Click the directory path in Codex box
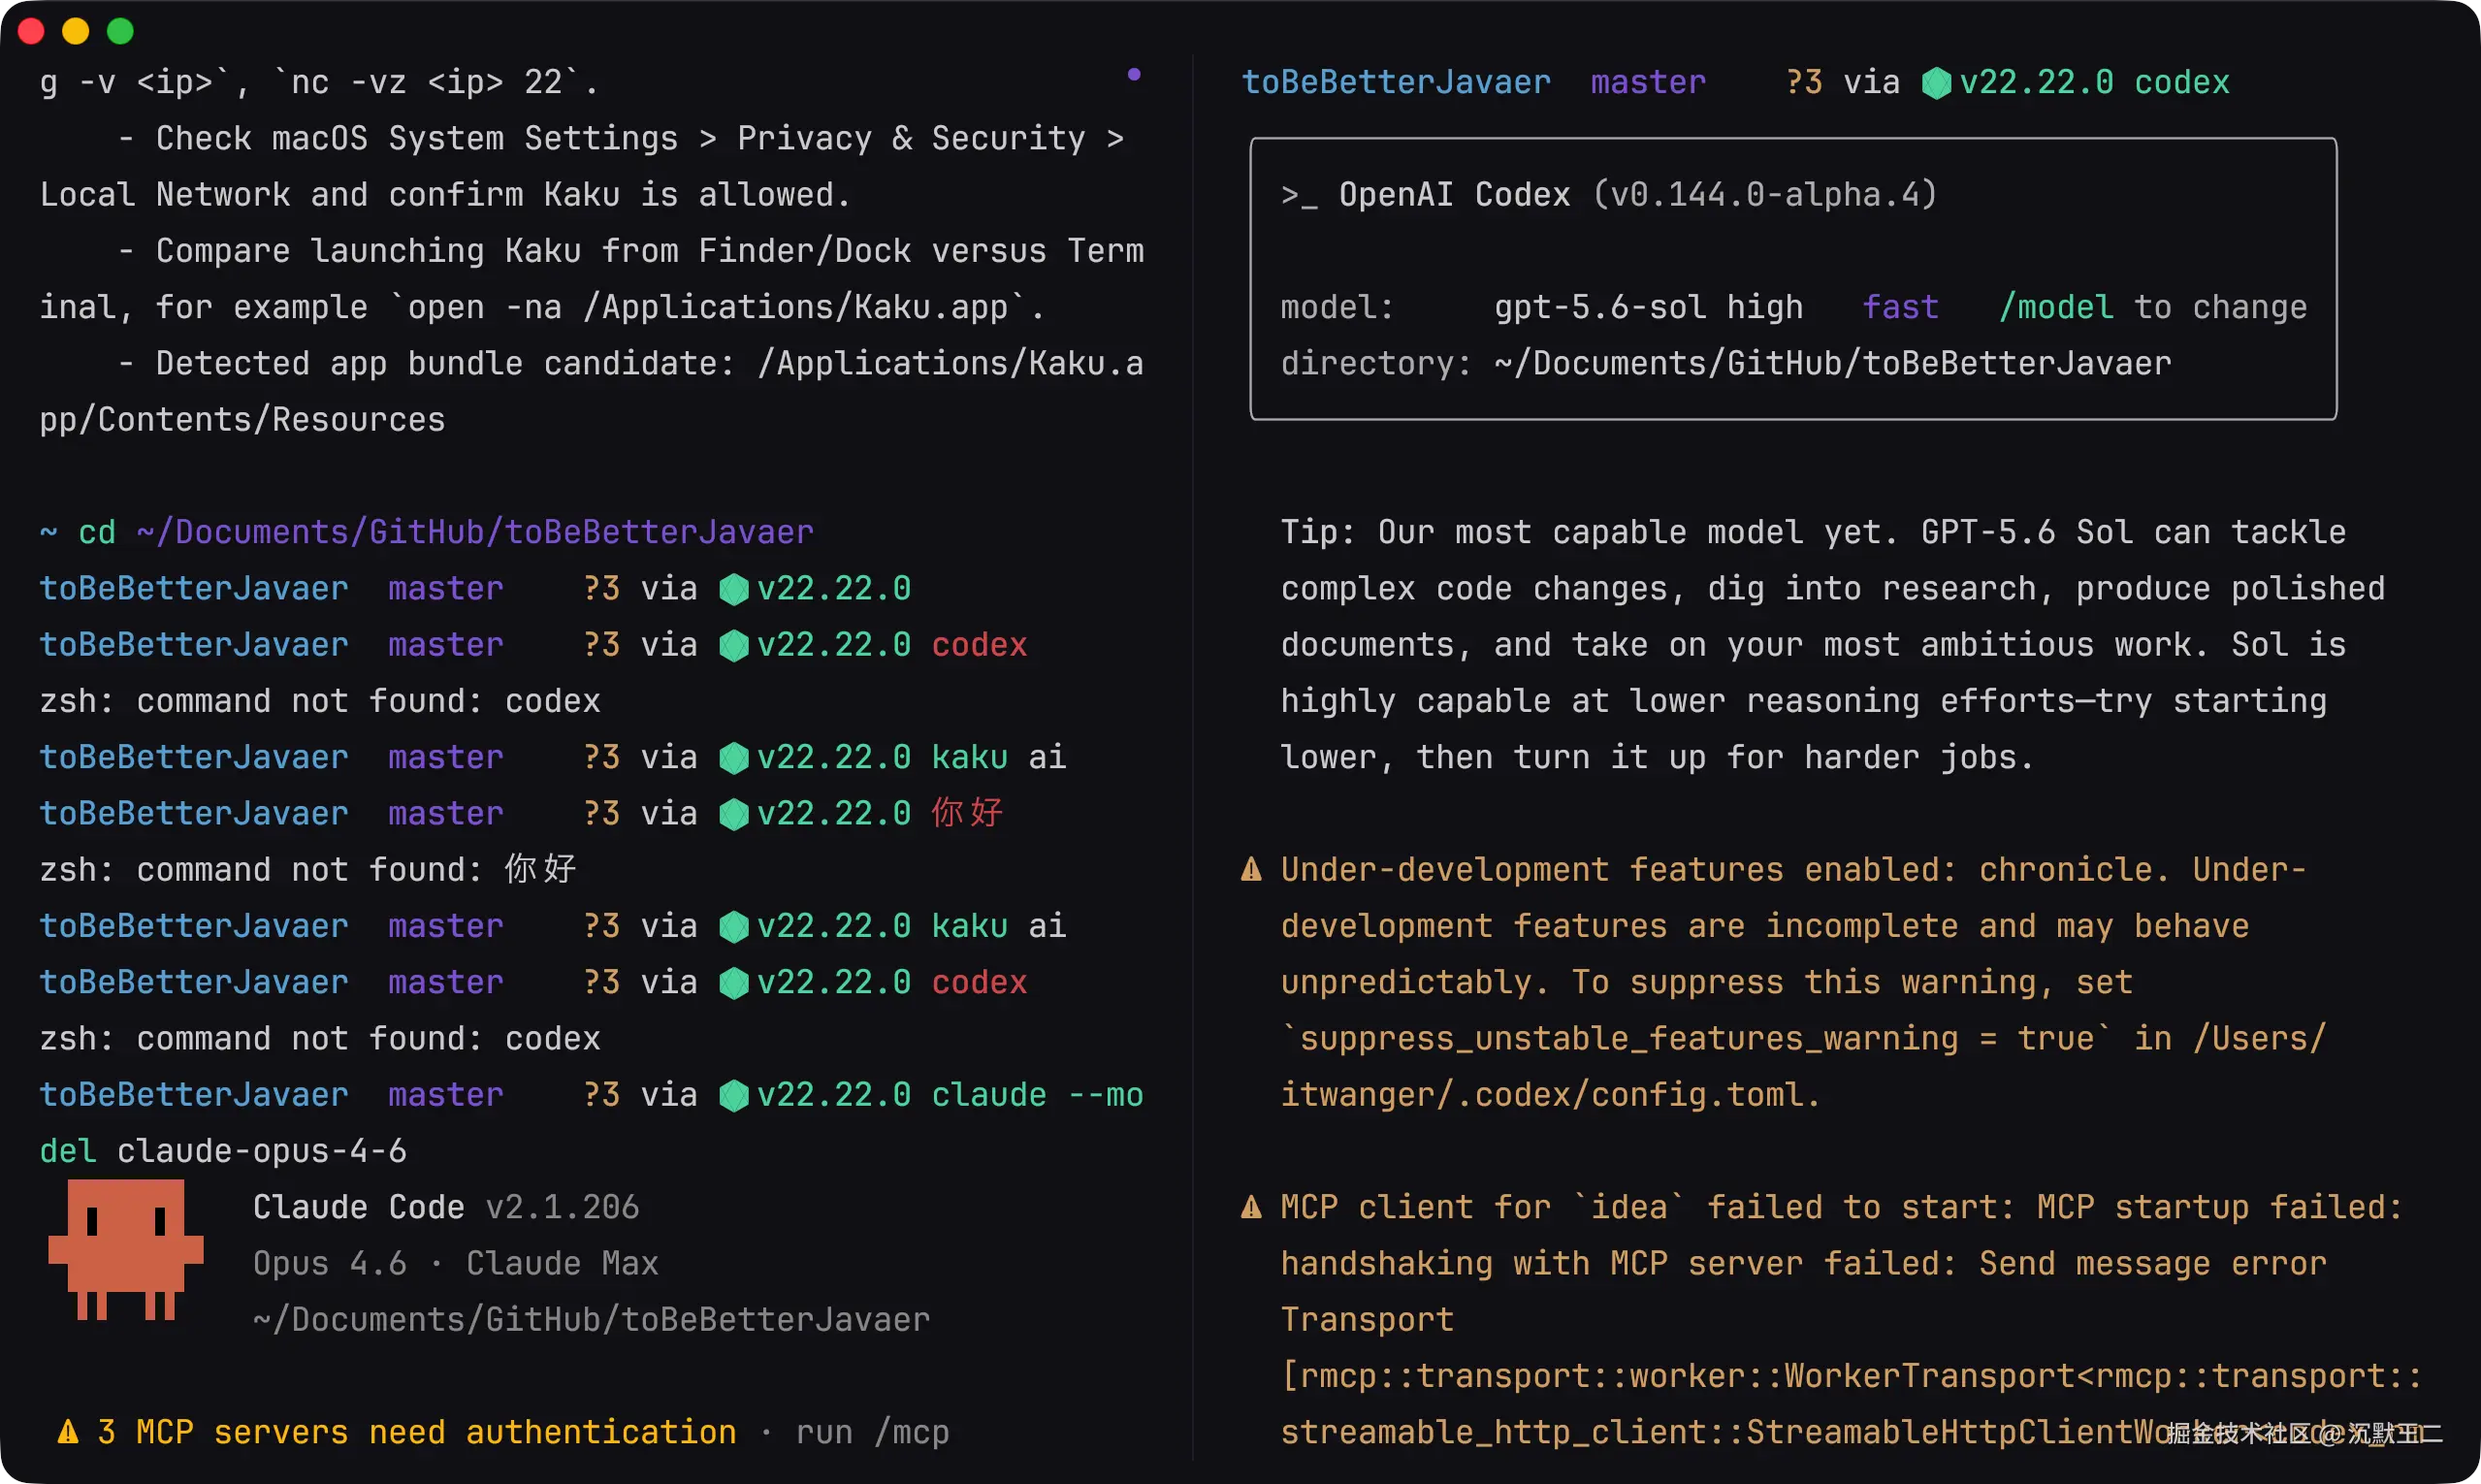 pos(1832,363)
